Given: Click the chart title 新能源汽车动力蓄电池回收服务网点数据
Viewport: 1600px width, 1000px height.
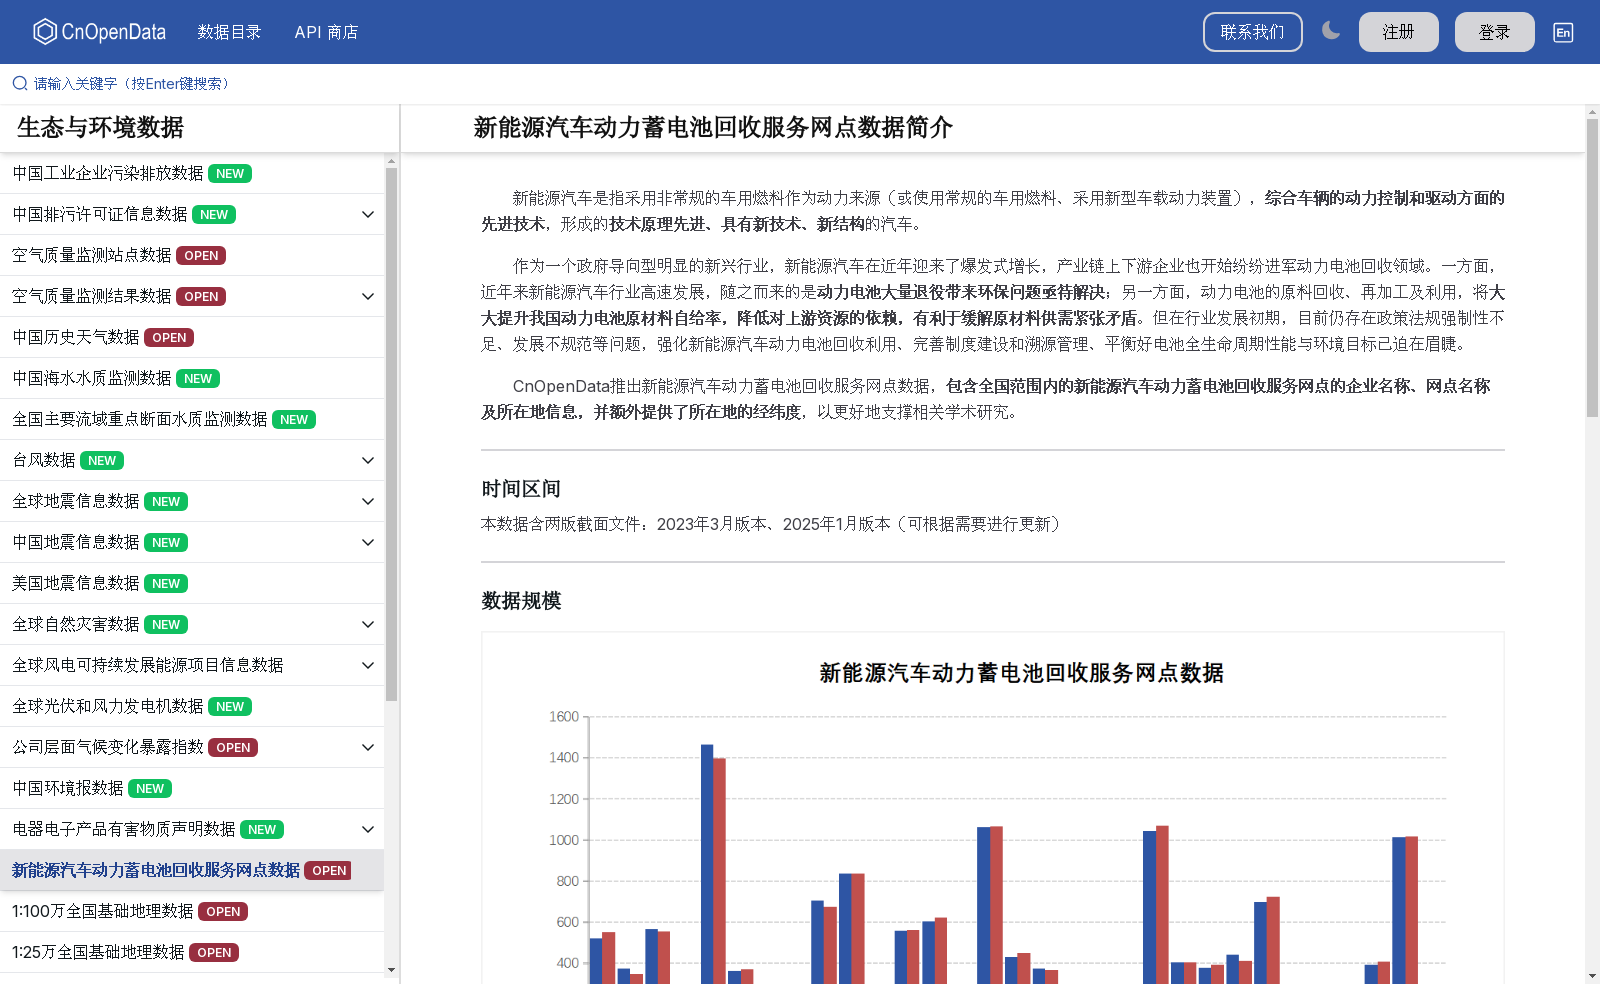Looking at the screenshot, I should click(1021, 673).
